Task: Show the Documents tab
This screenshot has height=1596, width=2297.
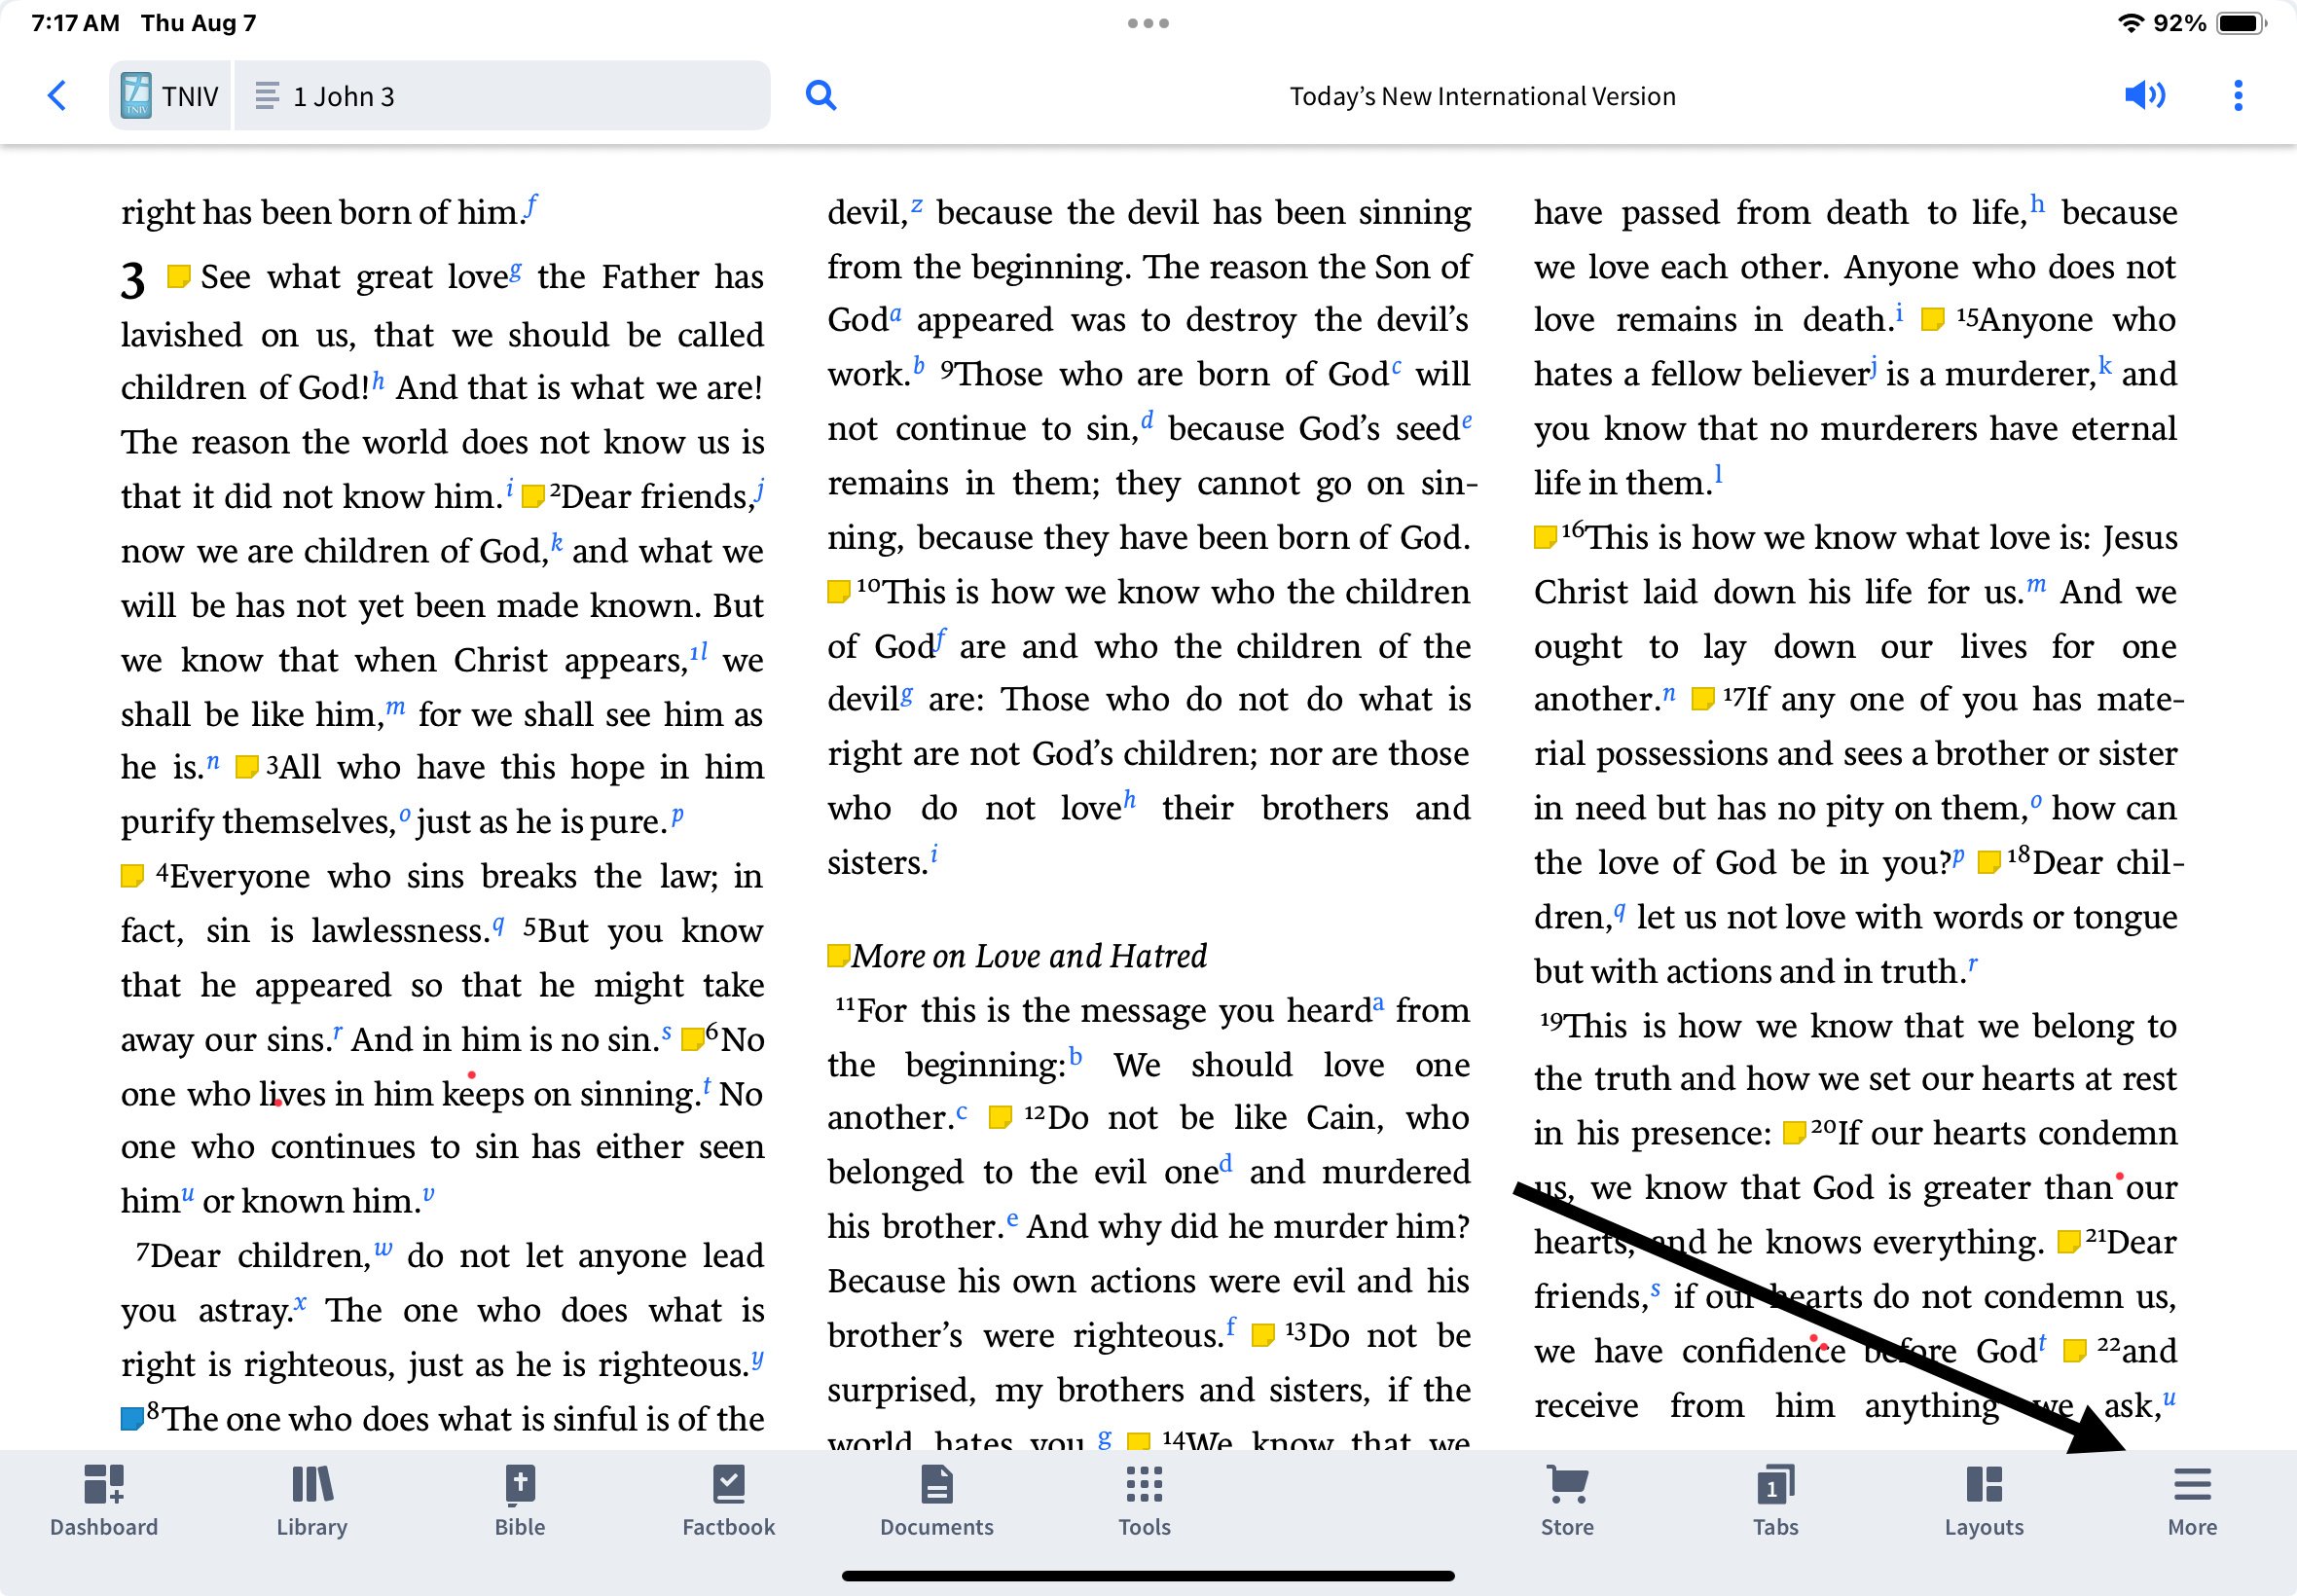Action: 936,1500
